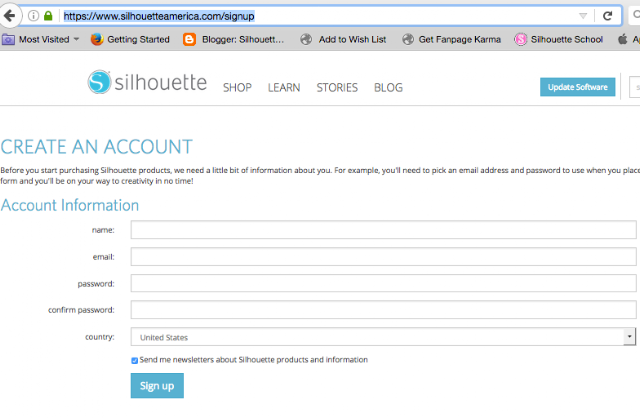Click the Apple icon bookmark
This screenshot has height=418, width=640.
tap(622, 40)
